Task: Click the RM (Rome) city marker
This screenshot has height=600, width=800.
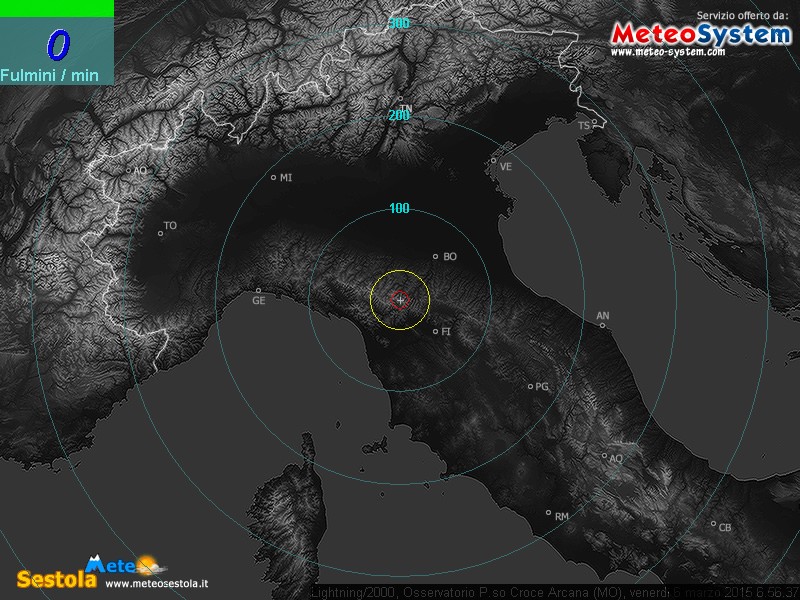Action: tap(548, 513)
